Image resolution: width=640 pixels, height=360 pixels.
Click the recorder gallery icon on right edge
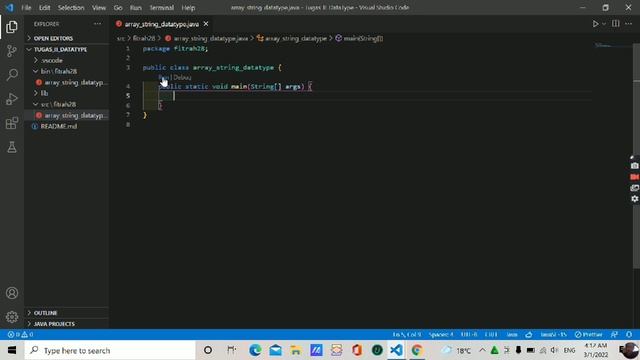tap(634, 188)
